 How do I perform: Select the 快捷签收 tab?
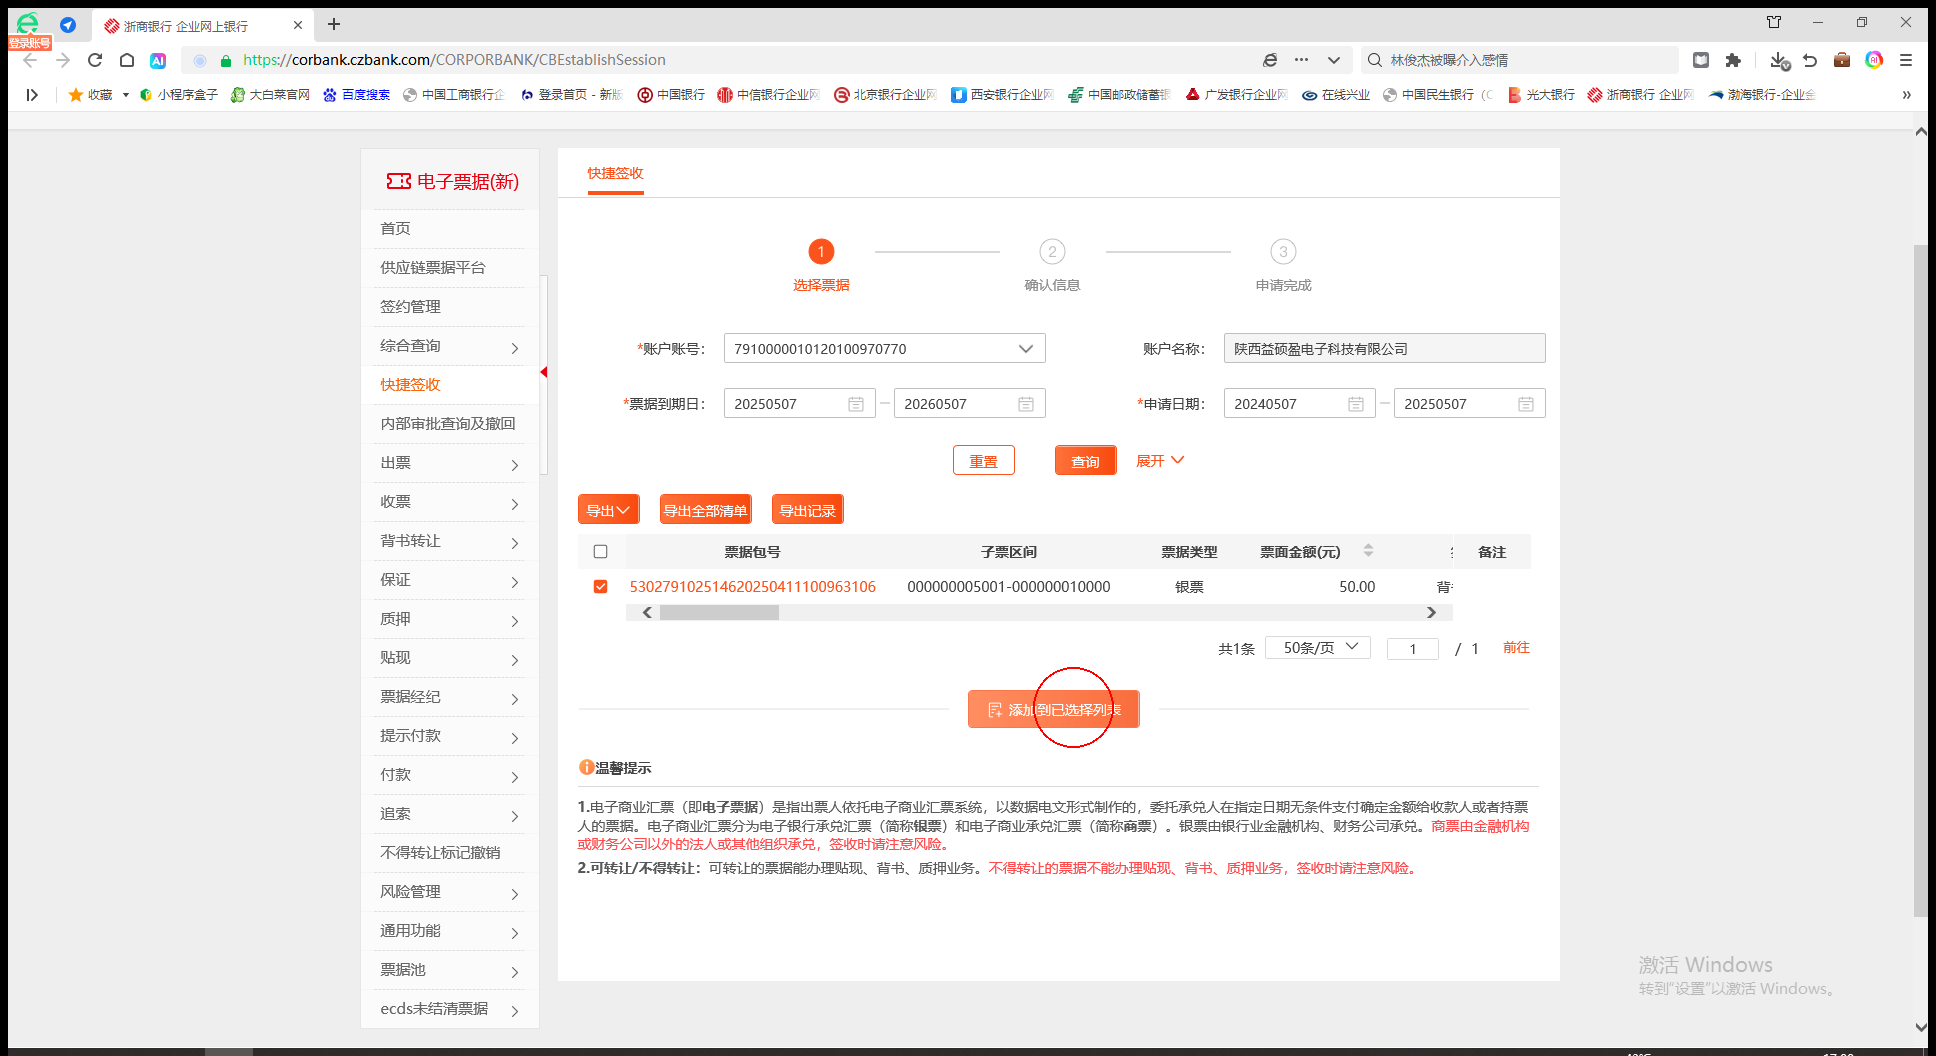click(x=615, y=173)
